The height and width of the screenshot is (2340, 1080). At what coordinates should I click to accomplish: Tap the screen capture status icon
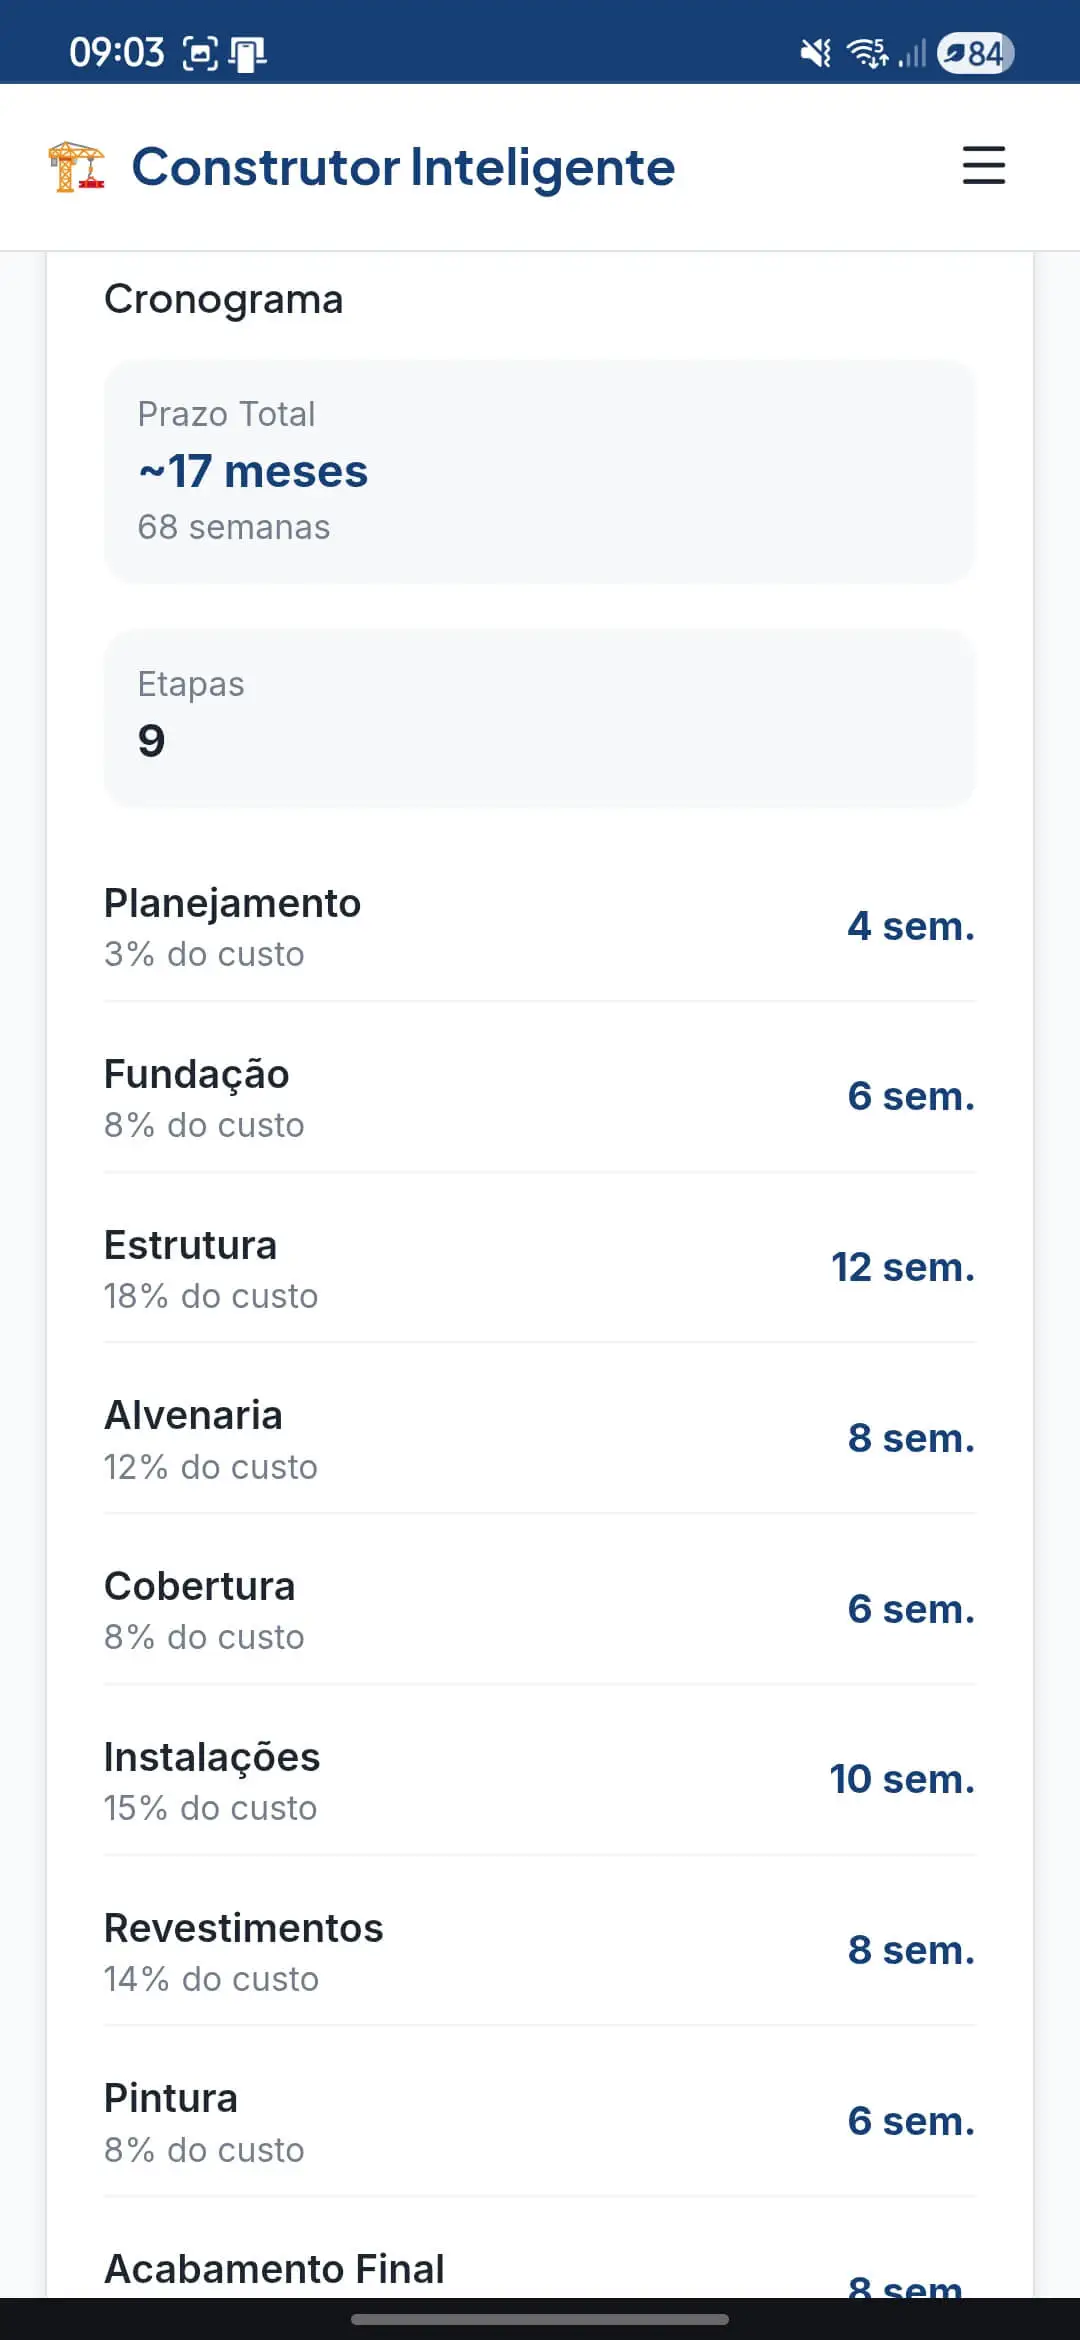pos(200,53)
